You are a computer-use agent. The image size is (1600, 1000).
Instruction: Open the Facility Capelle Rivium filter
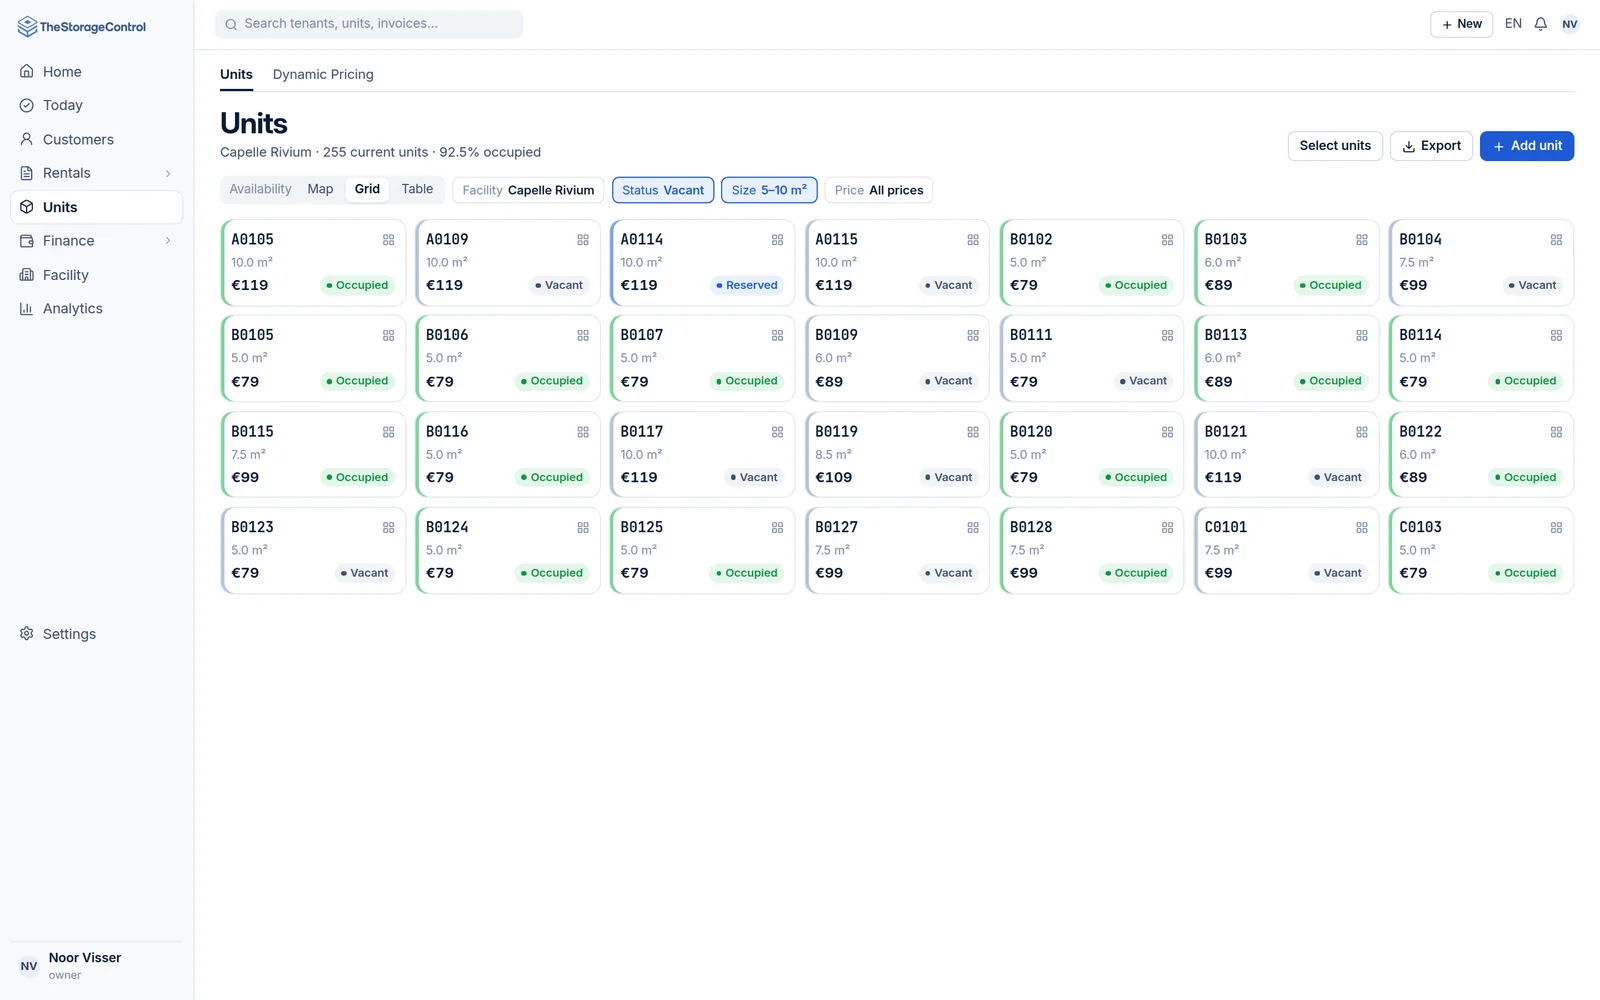528,190
